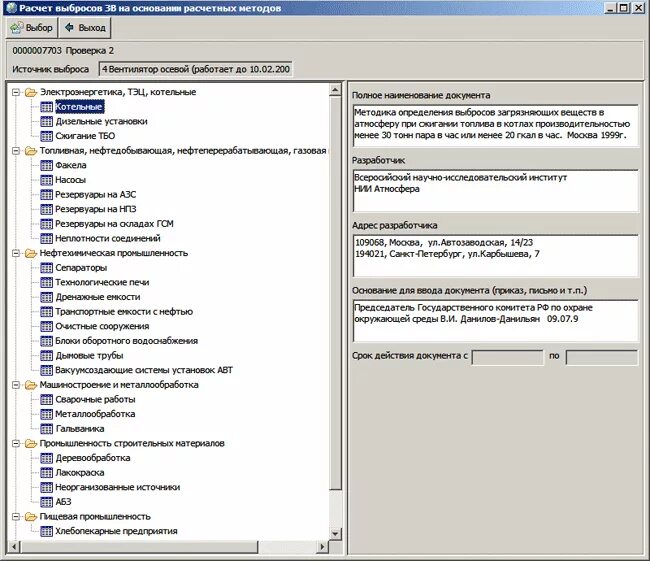This screenshot has width=650, height=561.
Task: Click table icon beside Транспортные емкости с нефтью
Action: [46, 311]
